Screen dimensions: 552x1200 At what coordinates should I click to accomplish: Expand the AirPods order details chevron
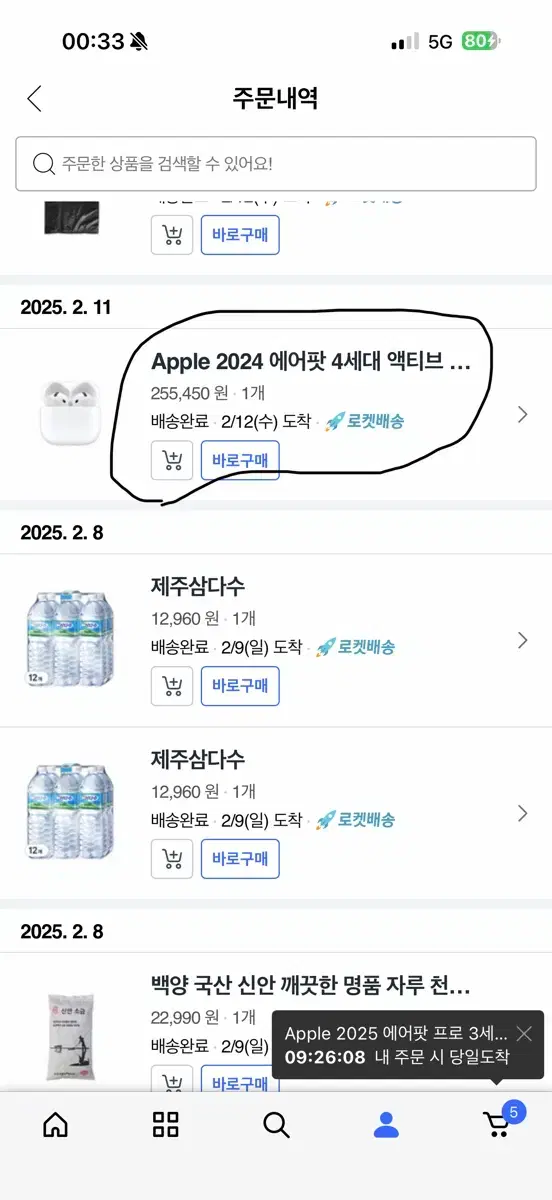click(x=522, y=414)
